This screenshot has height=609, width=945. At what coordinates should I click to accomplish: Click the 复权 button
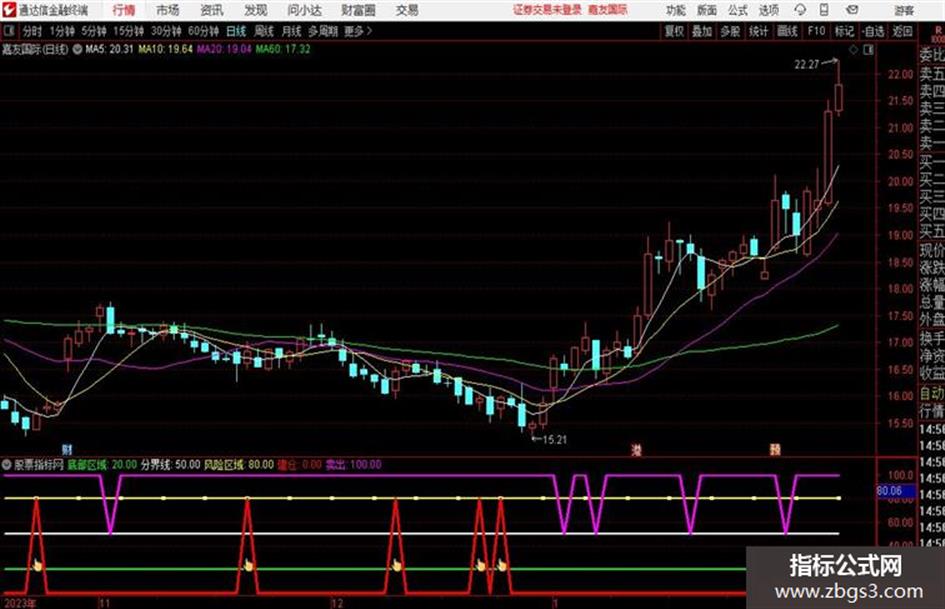(x=674, y=31)
